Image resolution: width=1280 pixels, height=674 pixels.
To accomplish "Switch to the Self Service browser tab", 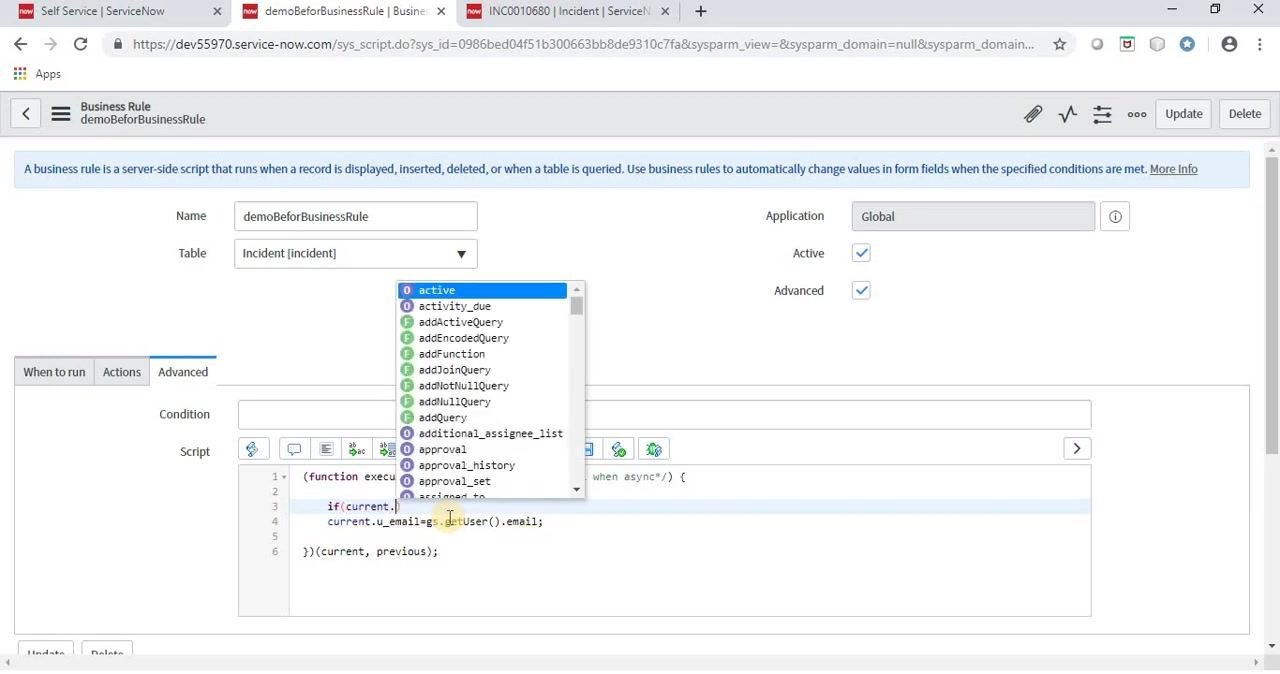I will point(103,11).
